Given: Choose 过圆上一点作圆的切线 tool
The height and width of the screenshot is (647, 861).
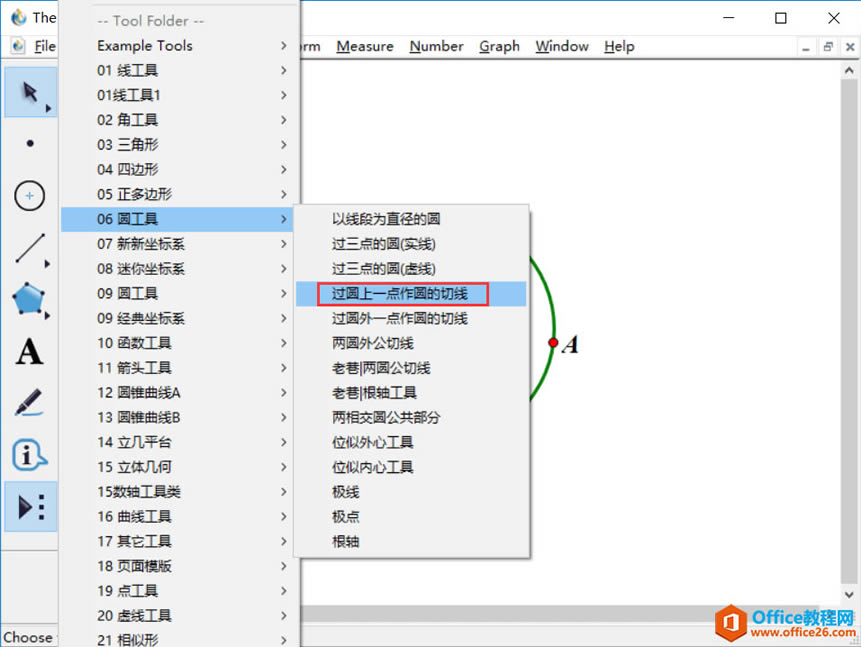Looking at the screenshot, I should [x=411, y=293].
